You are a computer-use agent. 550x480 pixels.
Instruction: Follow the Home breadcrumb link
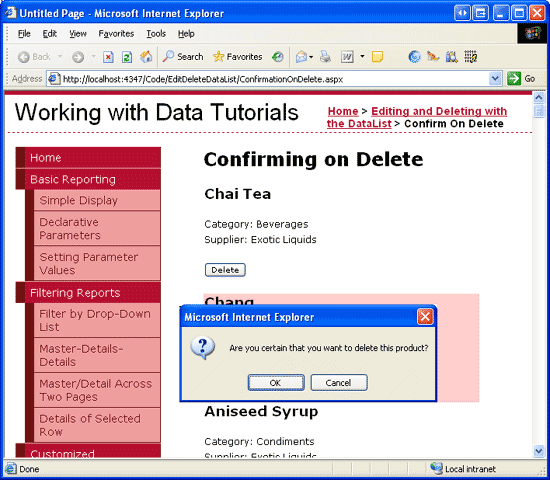(x=343, y=111)
